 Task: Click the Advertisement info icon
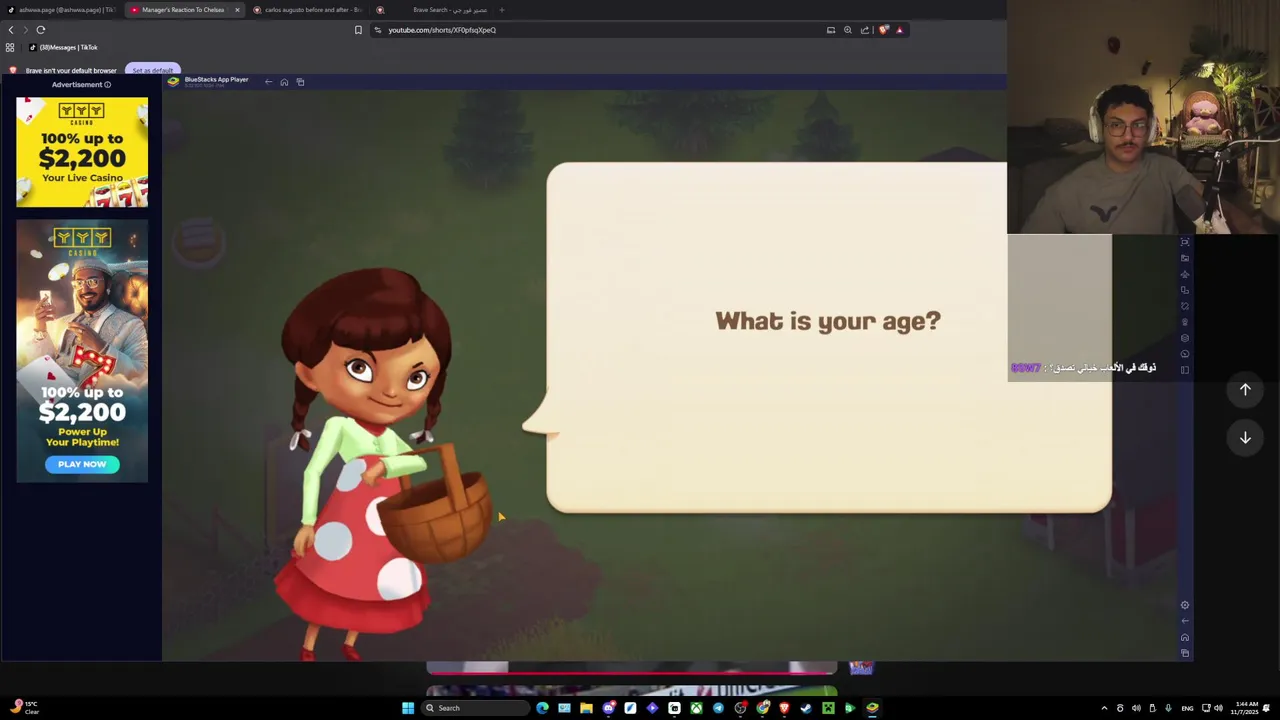(x=107, y=85)
